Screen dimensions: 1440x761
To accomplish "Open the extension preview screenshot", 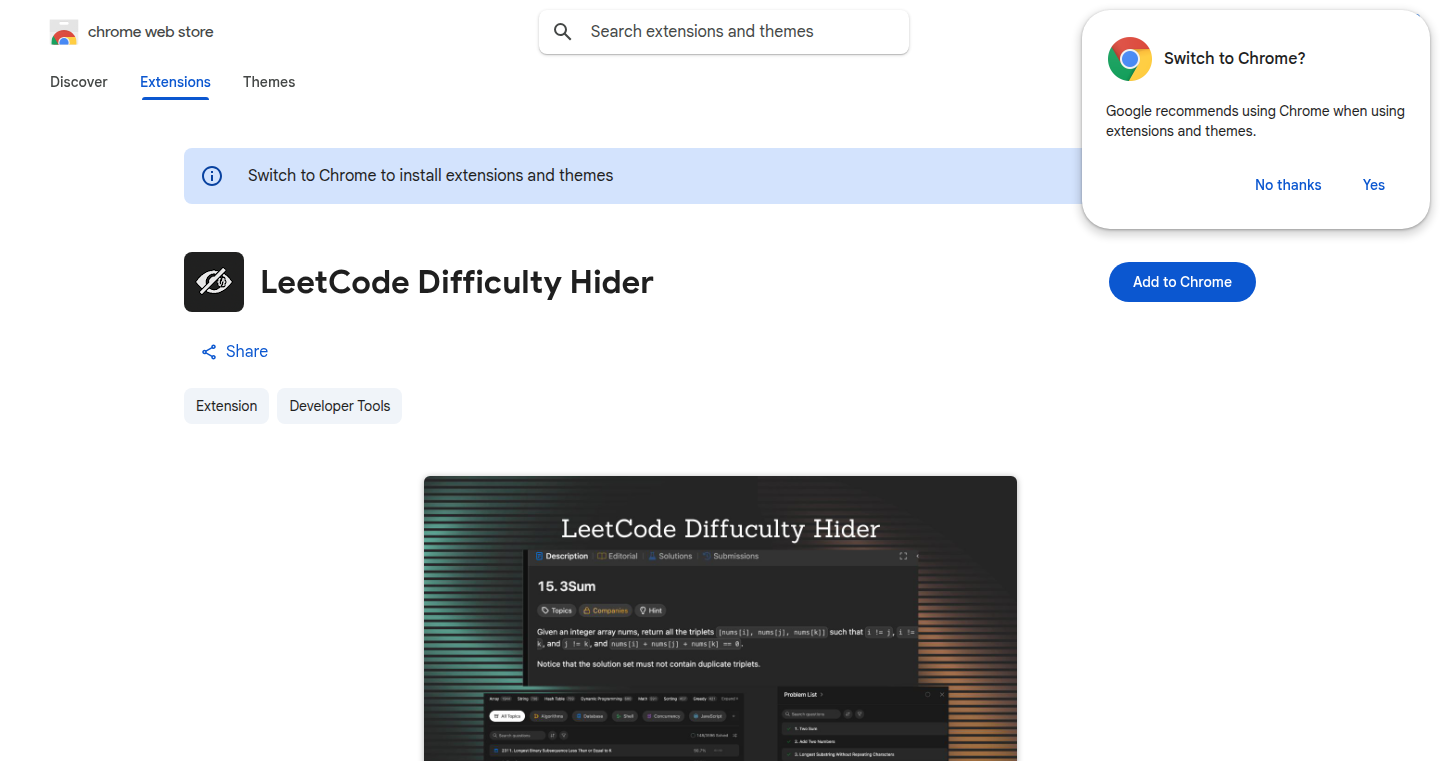I will pos(720,618).
